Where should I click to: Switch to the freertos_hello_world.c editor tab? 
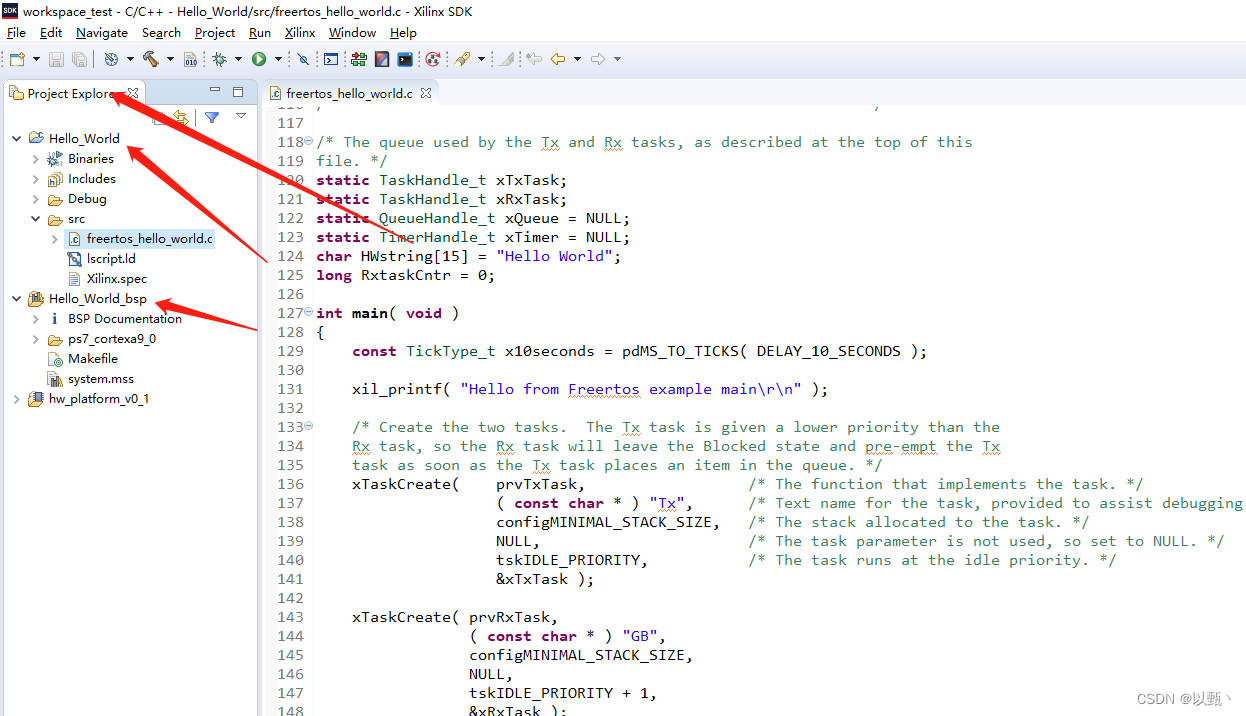pos(348,92)
